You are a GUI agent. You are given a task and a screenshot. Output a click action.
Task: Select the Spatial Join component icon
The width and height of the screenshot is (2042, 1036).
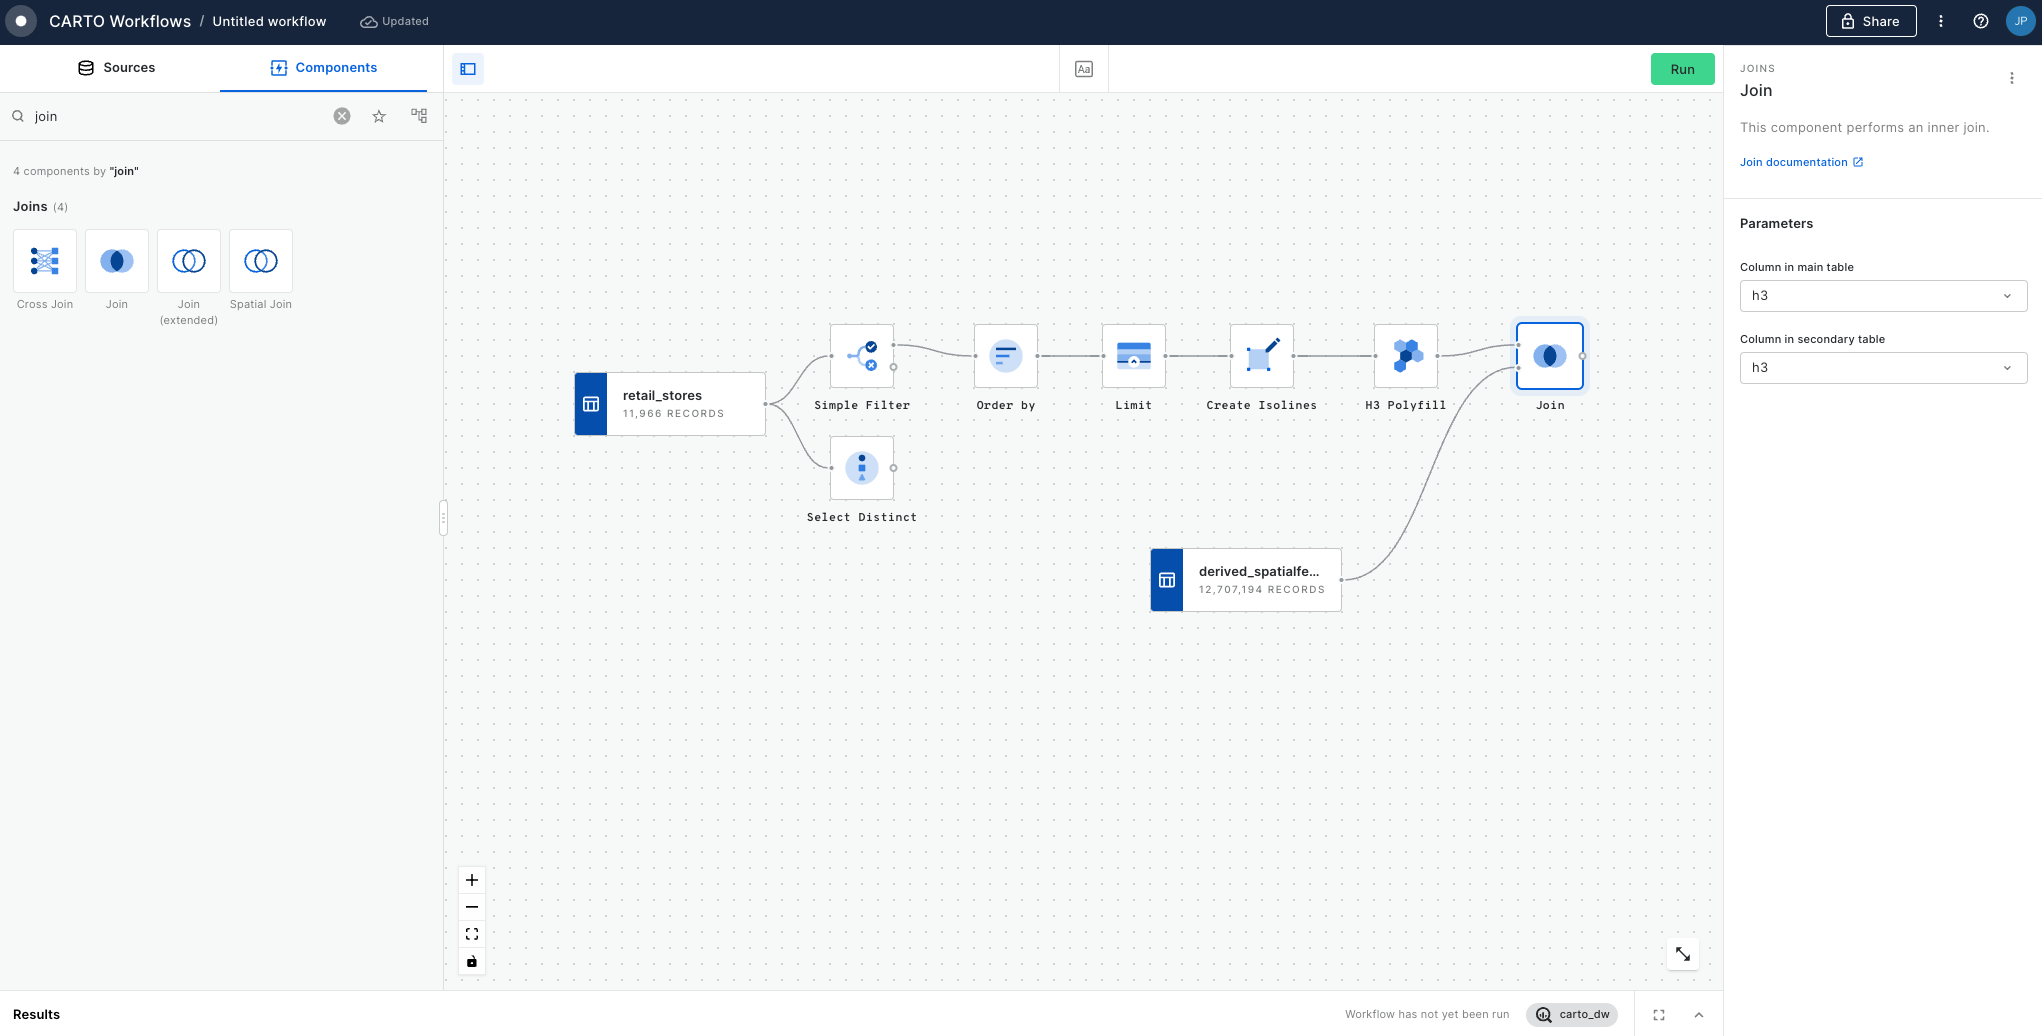pos(261,261)
